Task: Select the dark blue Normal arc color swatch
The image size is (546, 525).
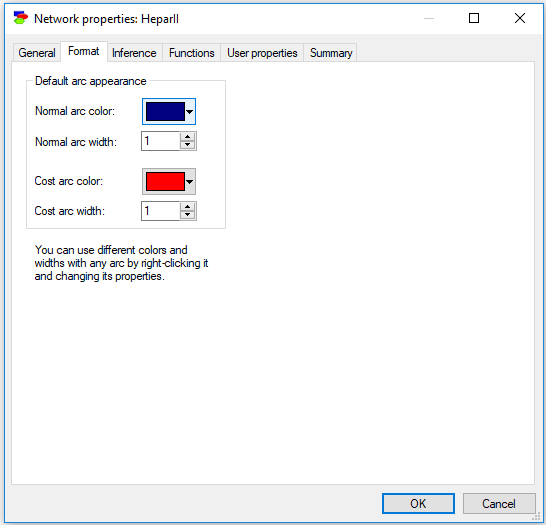Action: [165, 112]
